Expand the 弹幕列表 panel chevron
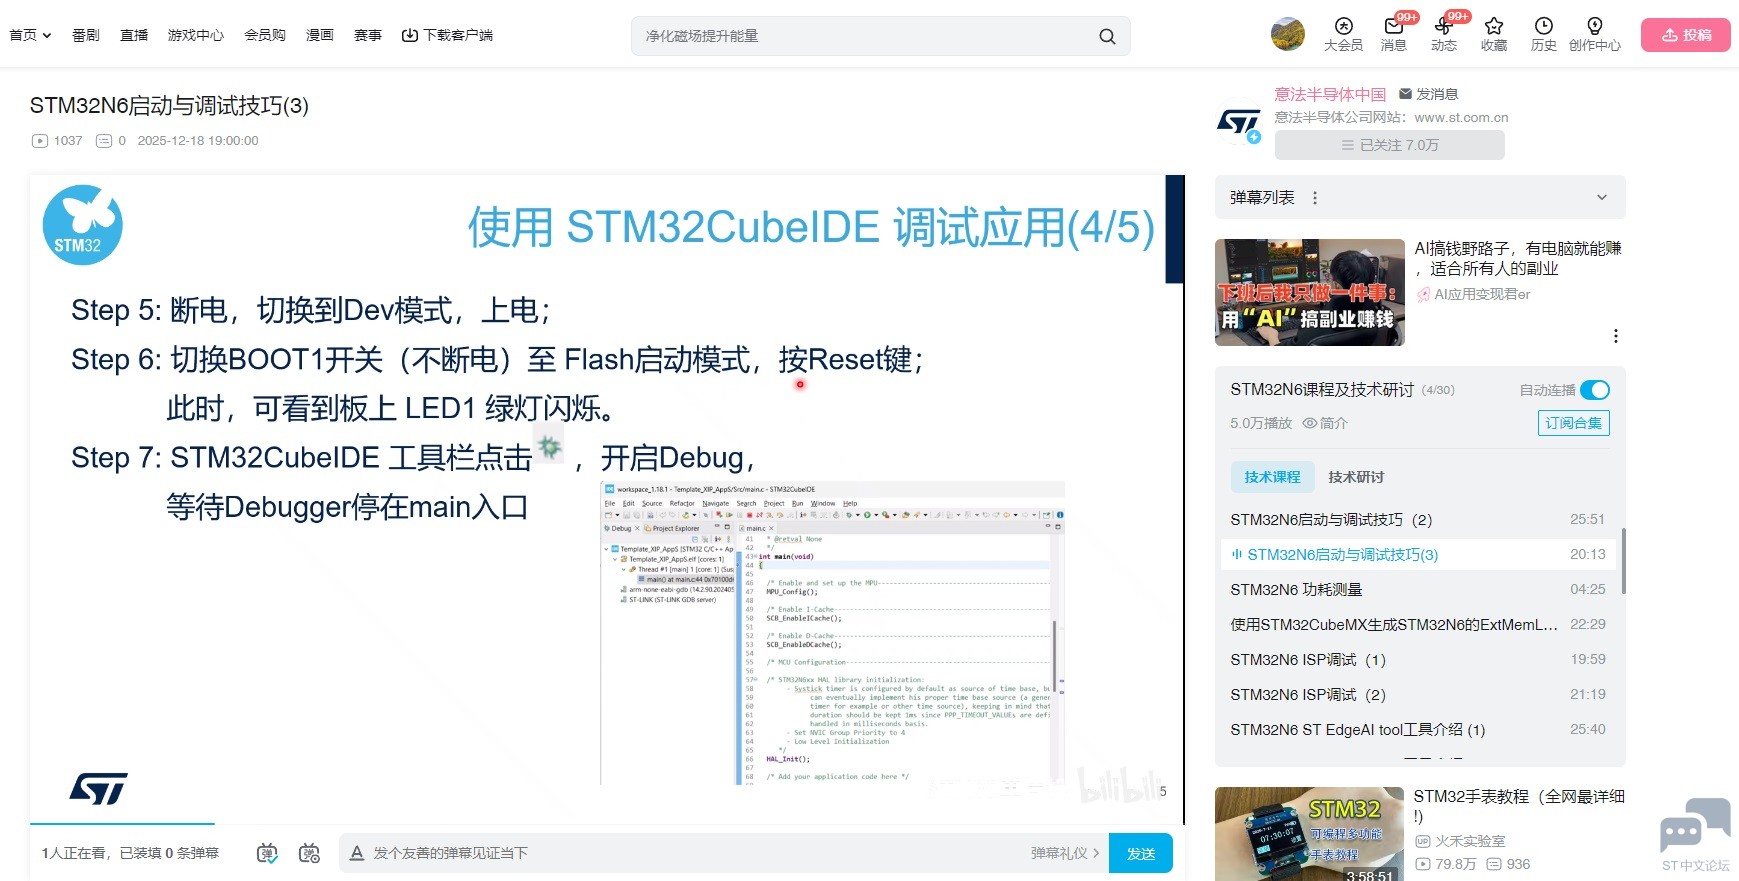The image size is (1739, 881). click(1601, 198)
